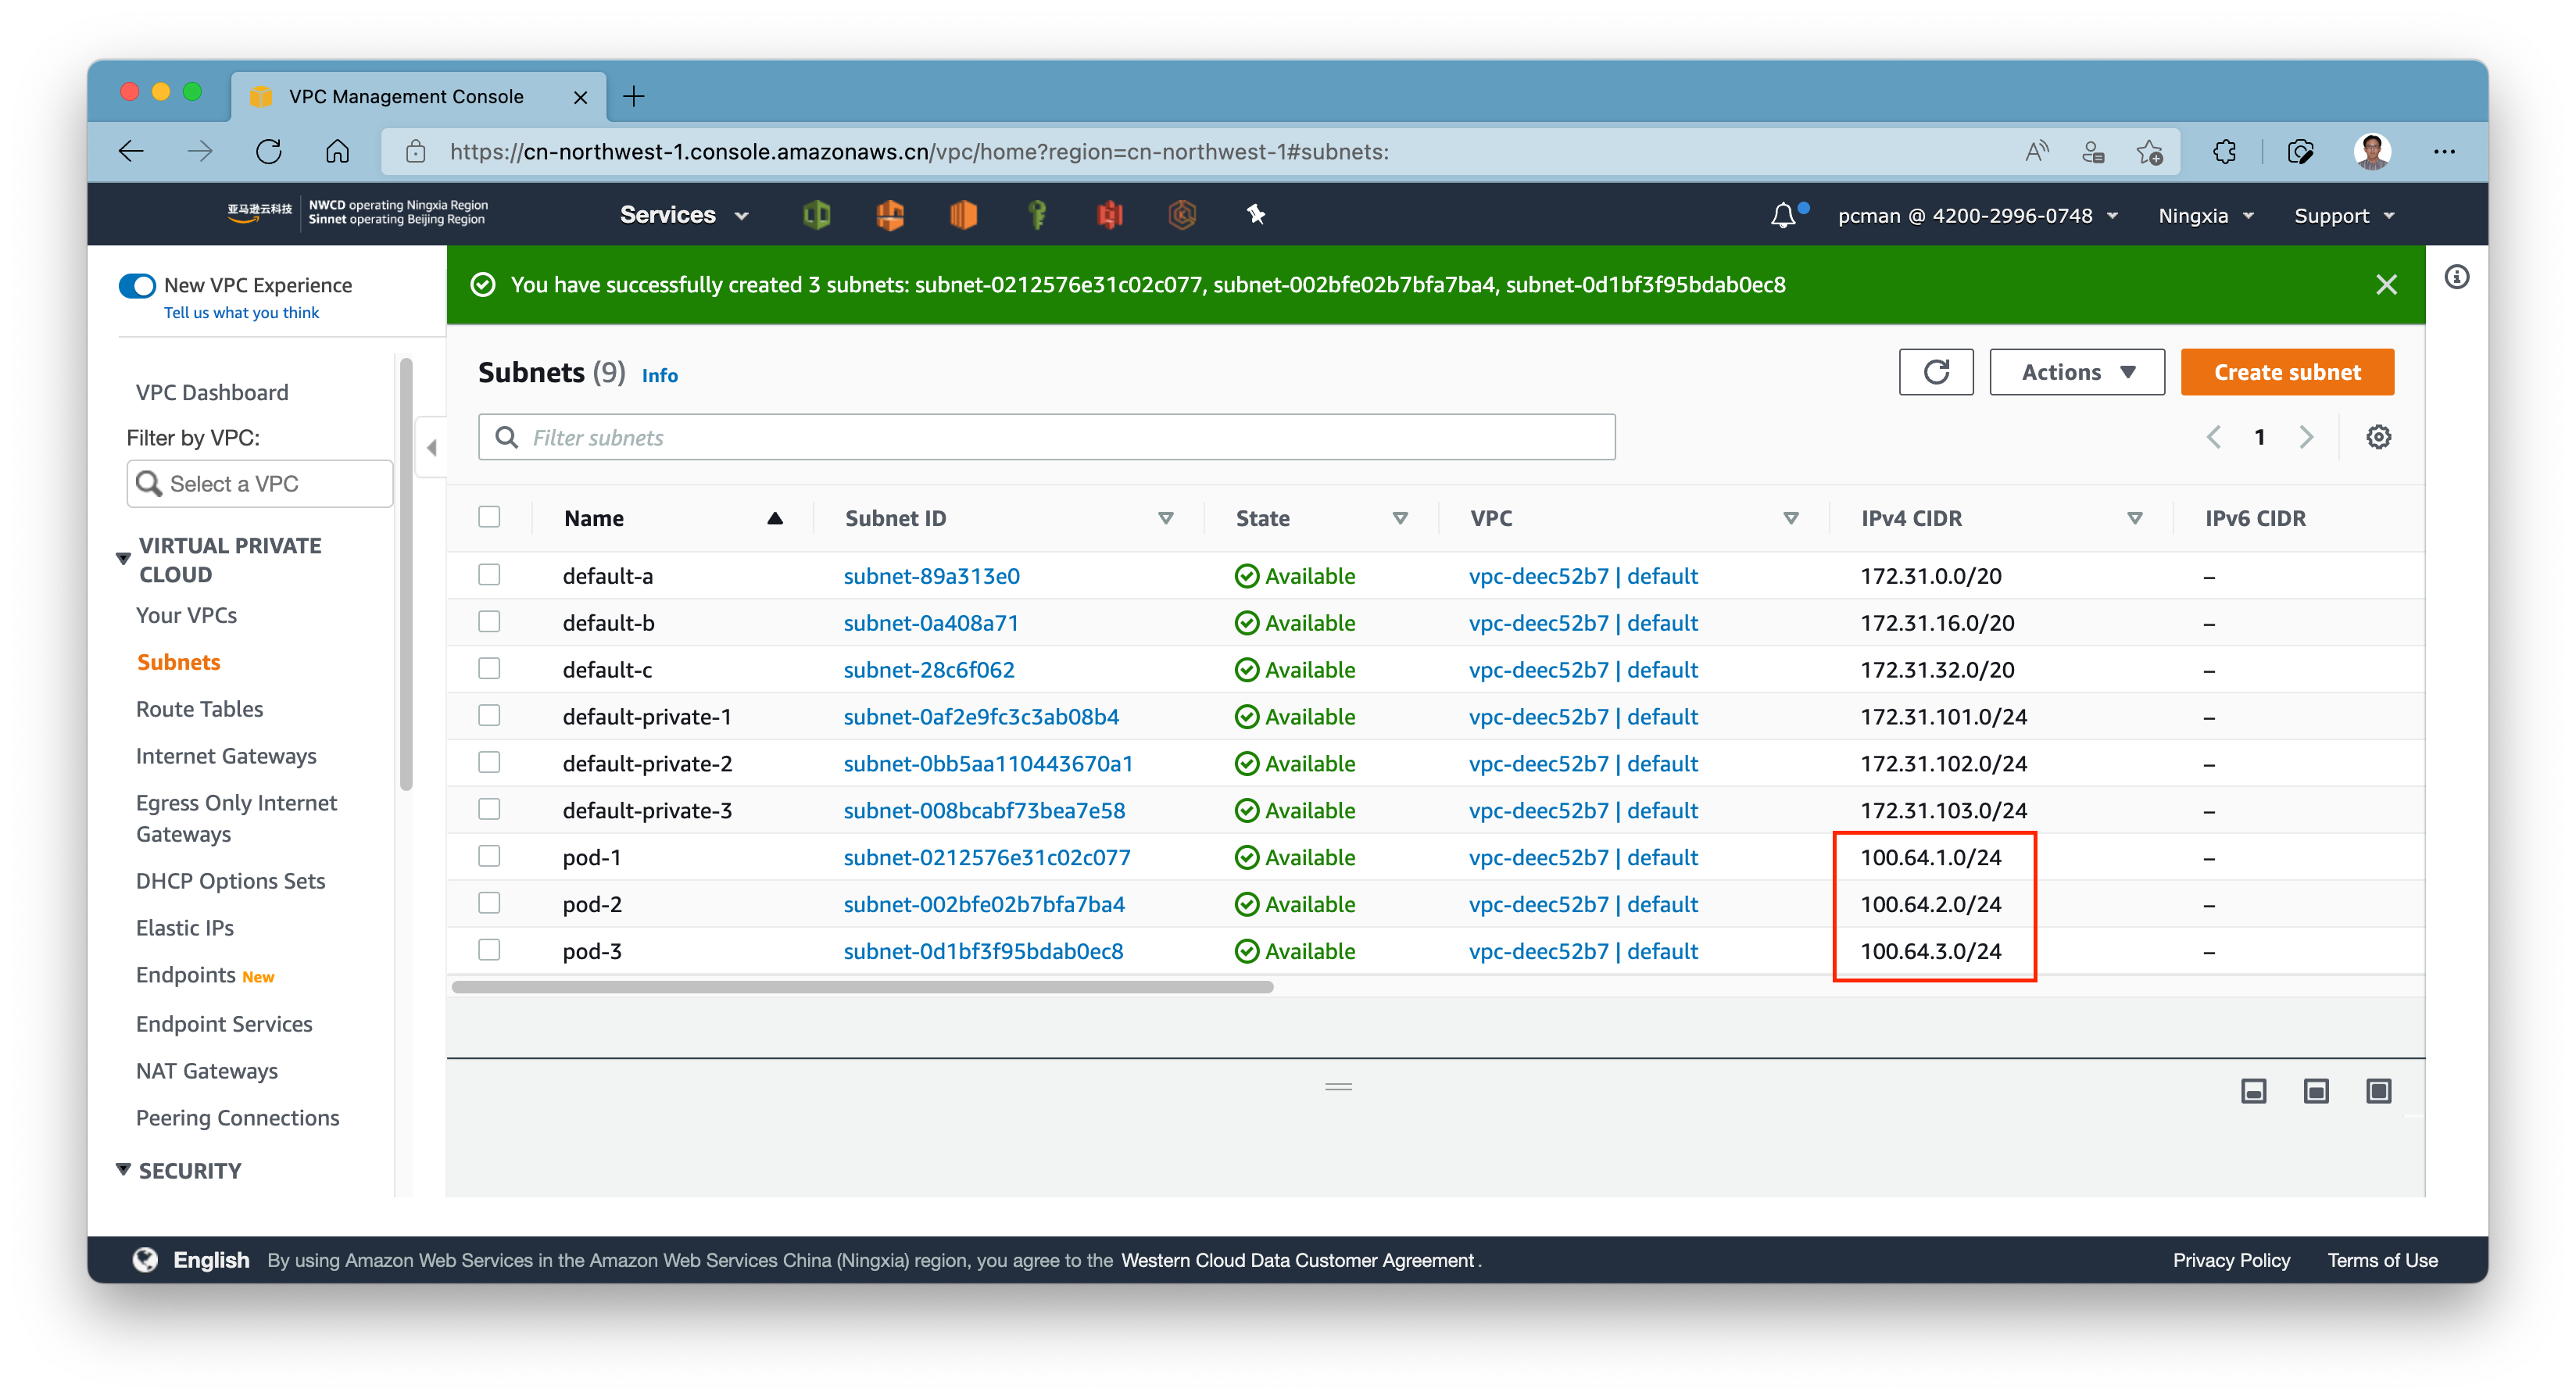Open the read aloud icon in address bar
The image size is (2576, 1399).
click(x=2036, y=152)
